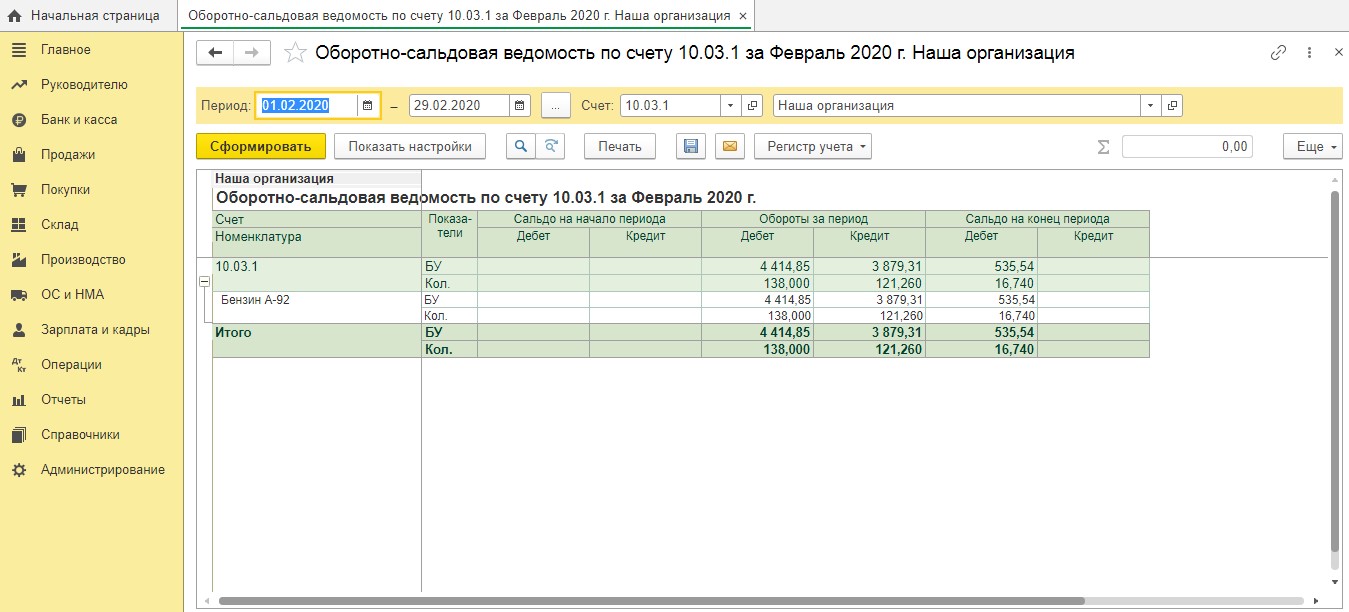This screenshot has height=612, width=1349.
Task: Click Сальдо на конец периода header
Action: [1037, 219]
